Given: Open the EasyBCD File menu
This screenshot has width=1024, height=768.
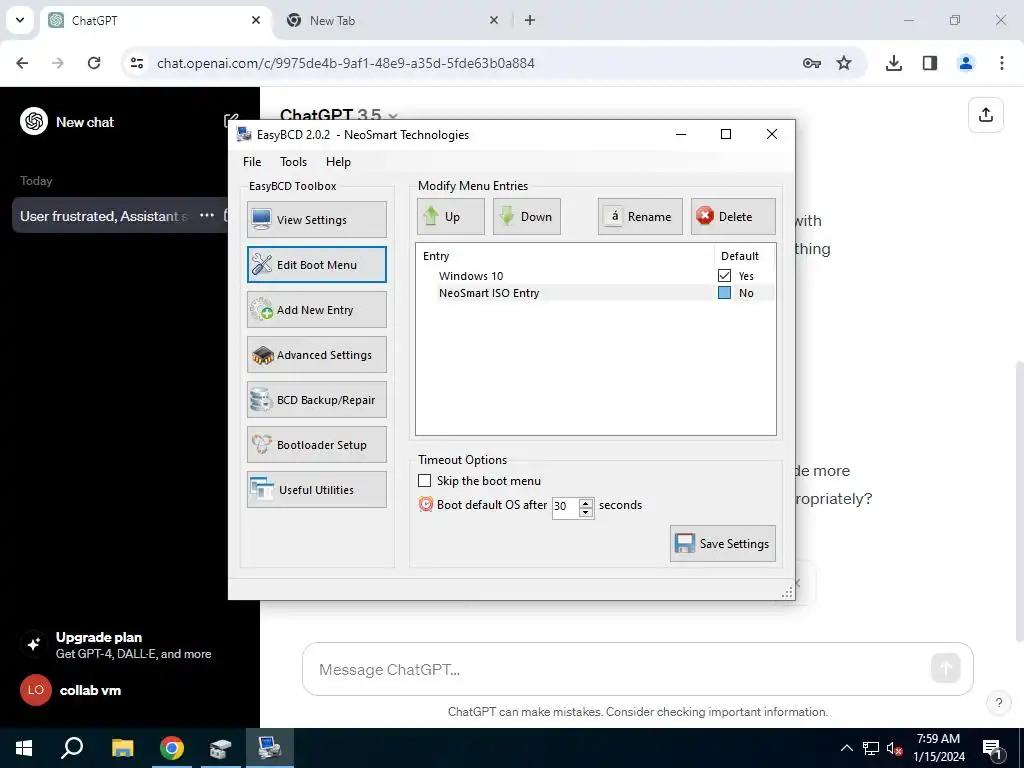Looking at the screenshot, I should 252,162.
